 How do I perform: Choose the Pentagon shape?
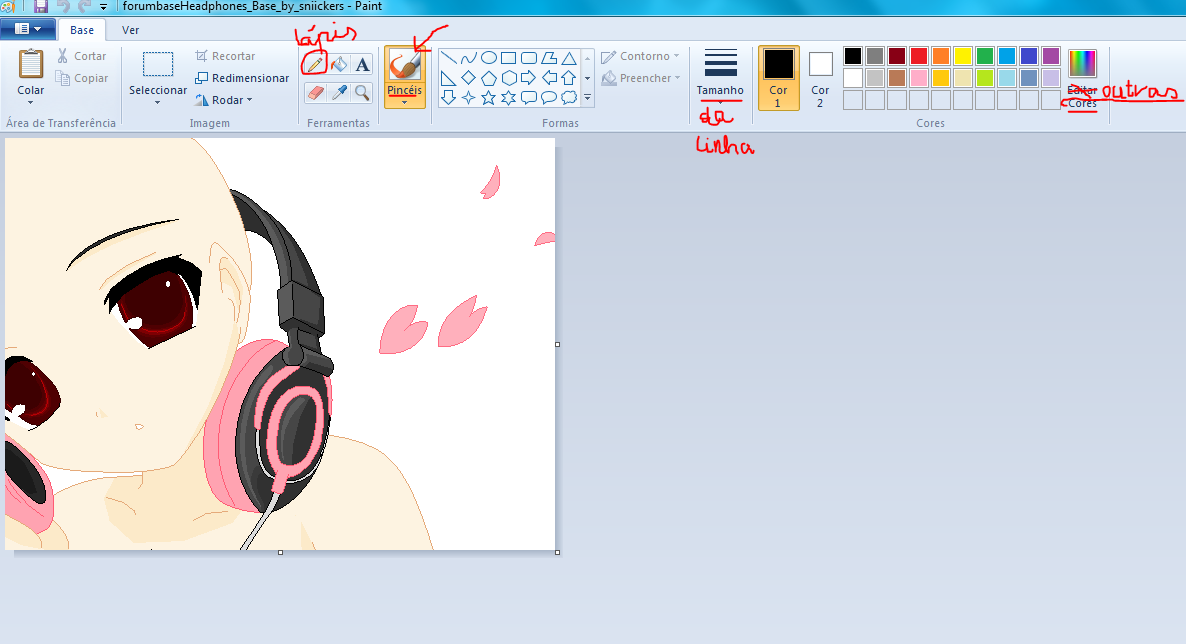point(489,77)
